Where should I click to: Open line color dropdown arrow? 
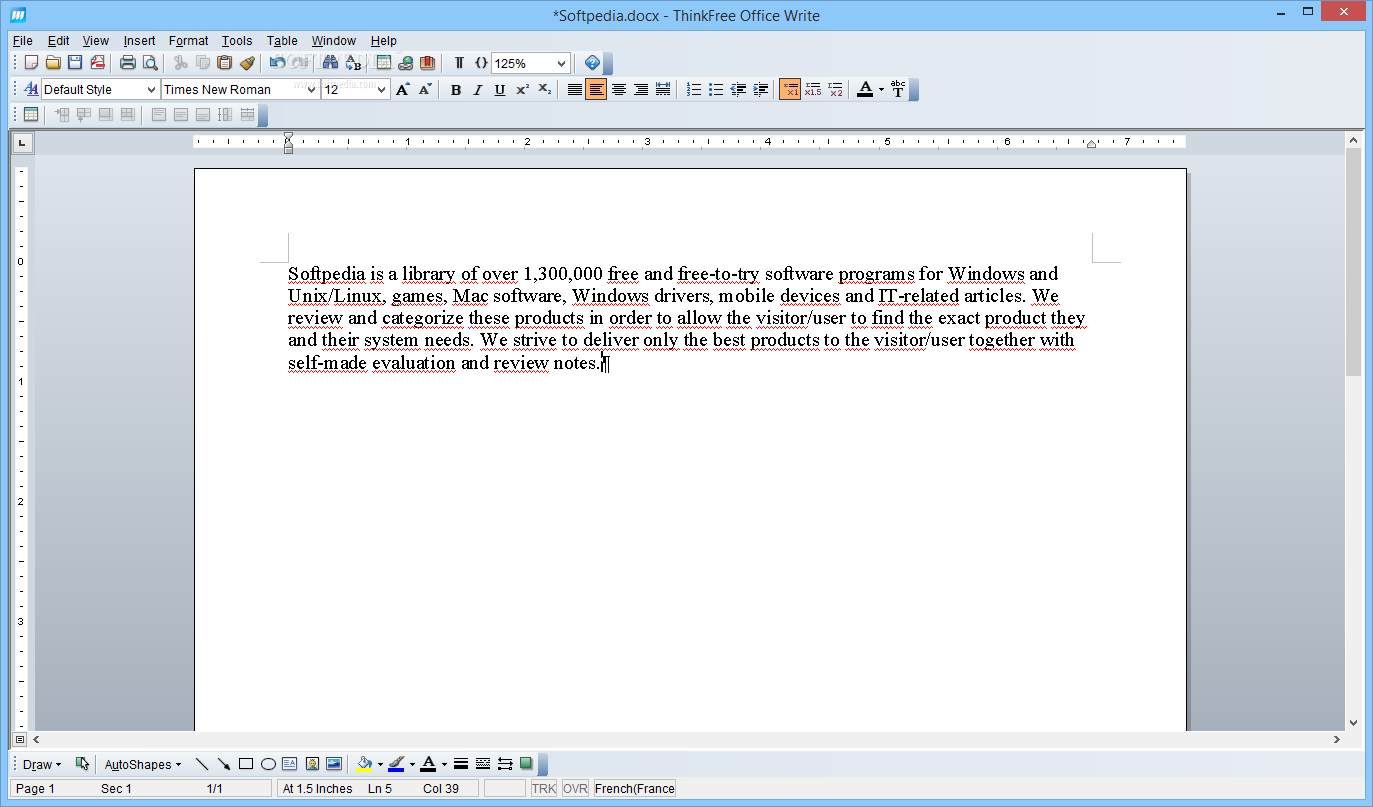[412, 764]
